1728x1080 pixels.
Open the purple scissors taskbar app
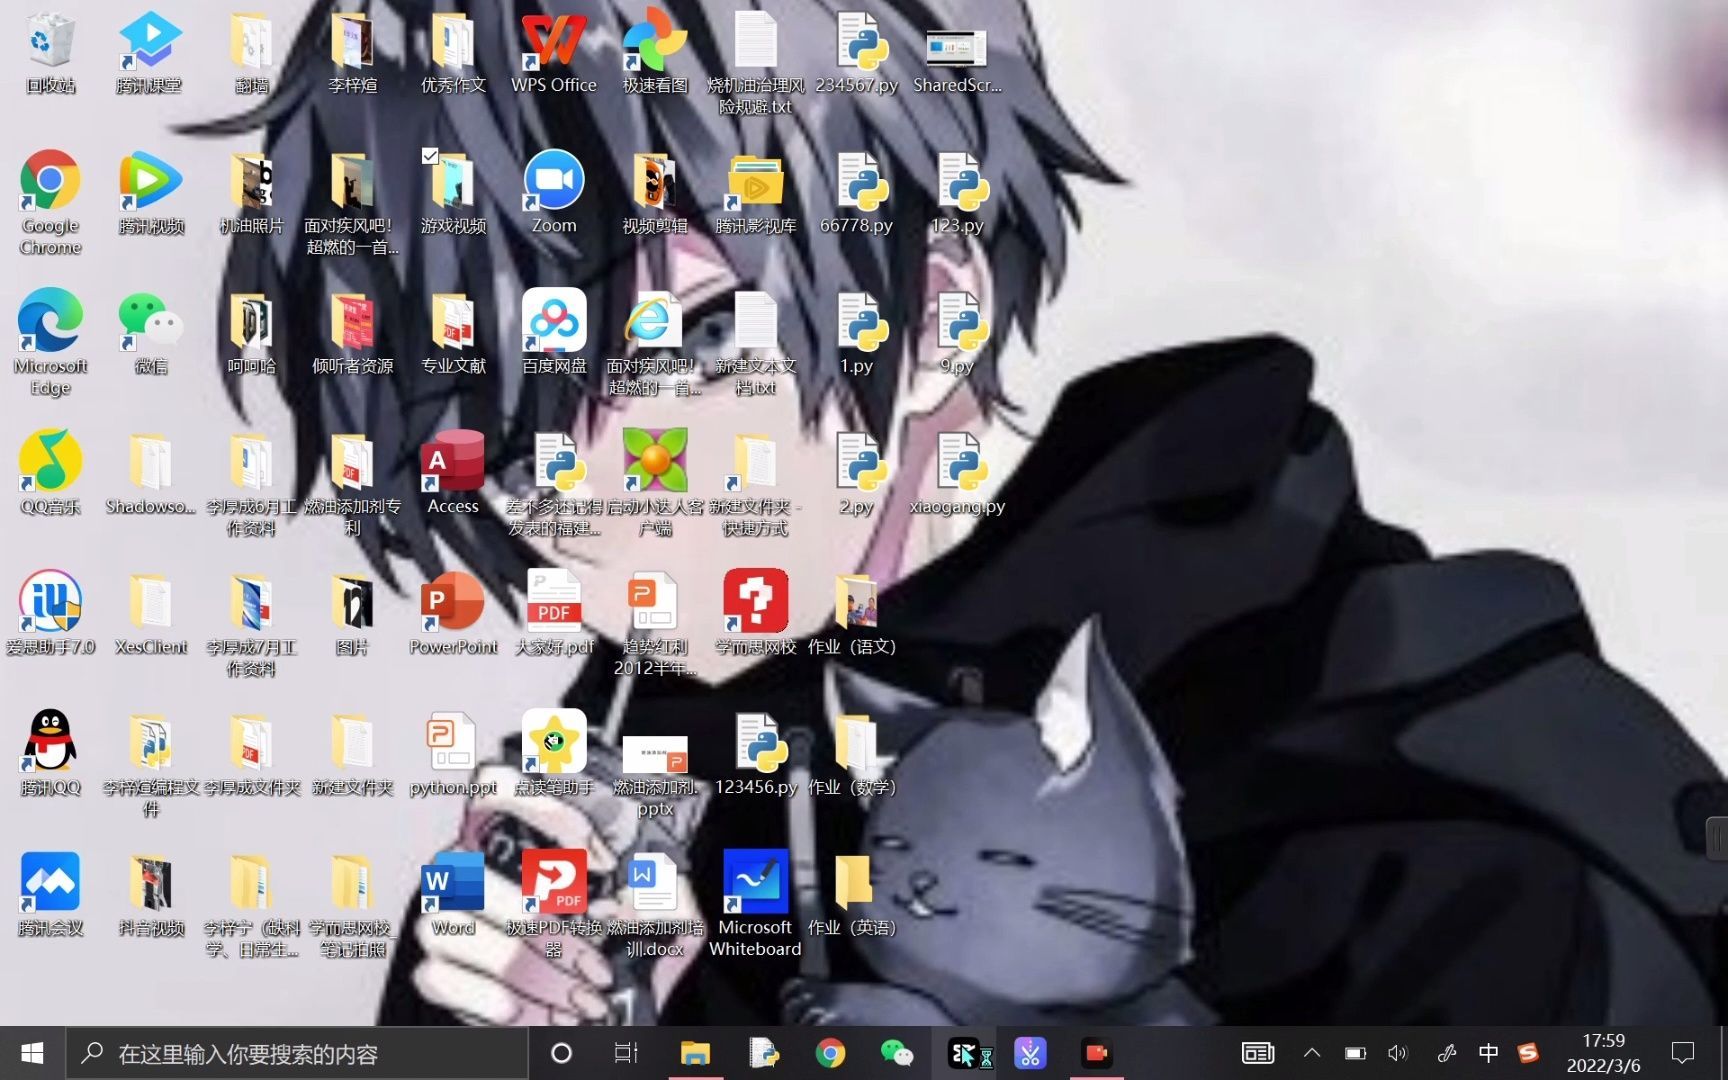[1030, 1053]
